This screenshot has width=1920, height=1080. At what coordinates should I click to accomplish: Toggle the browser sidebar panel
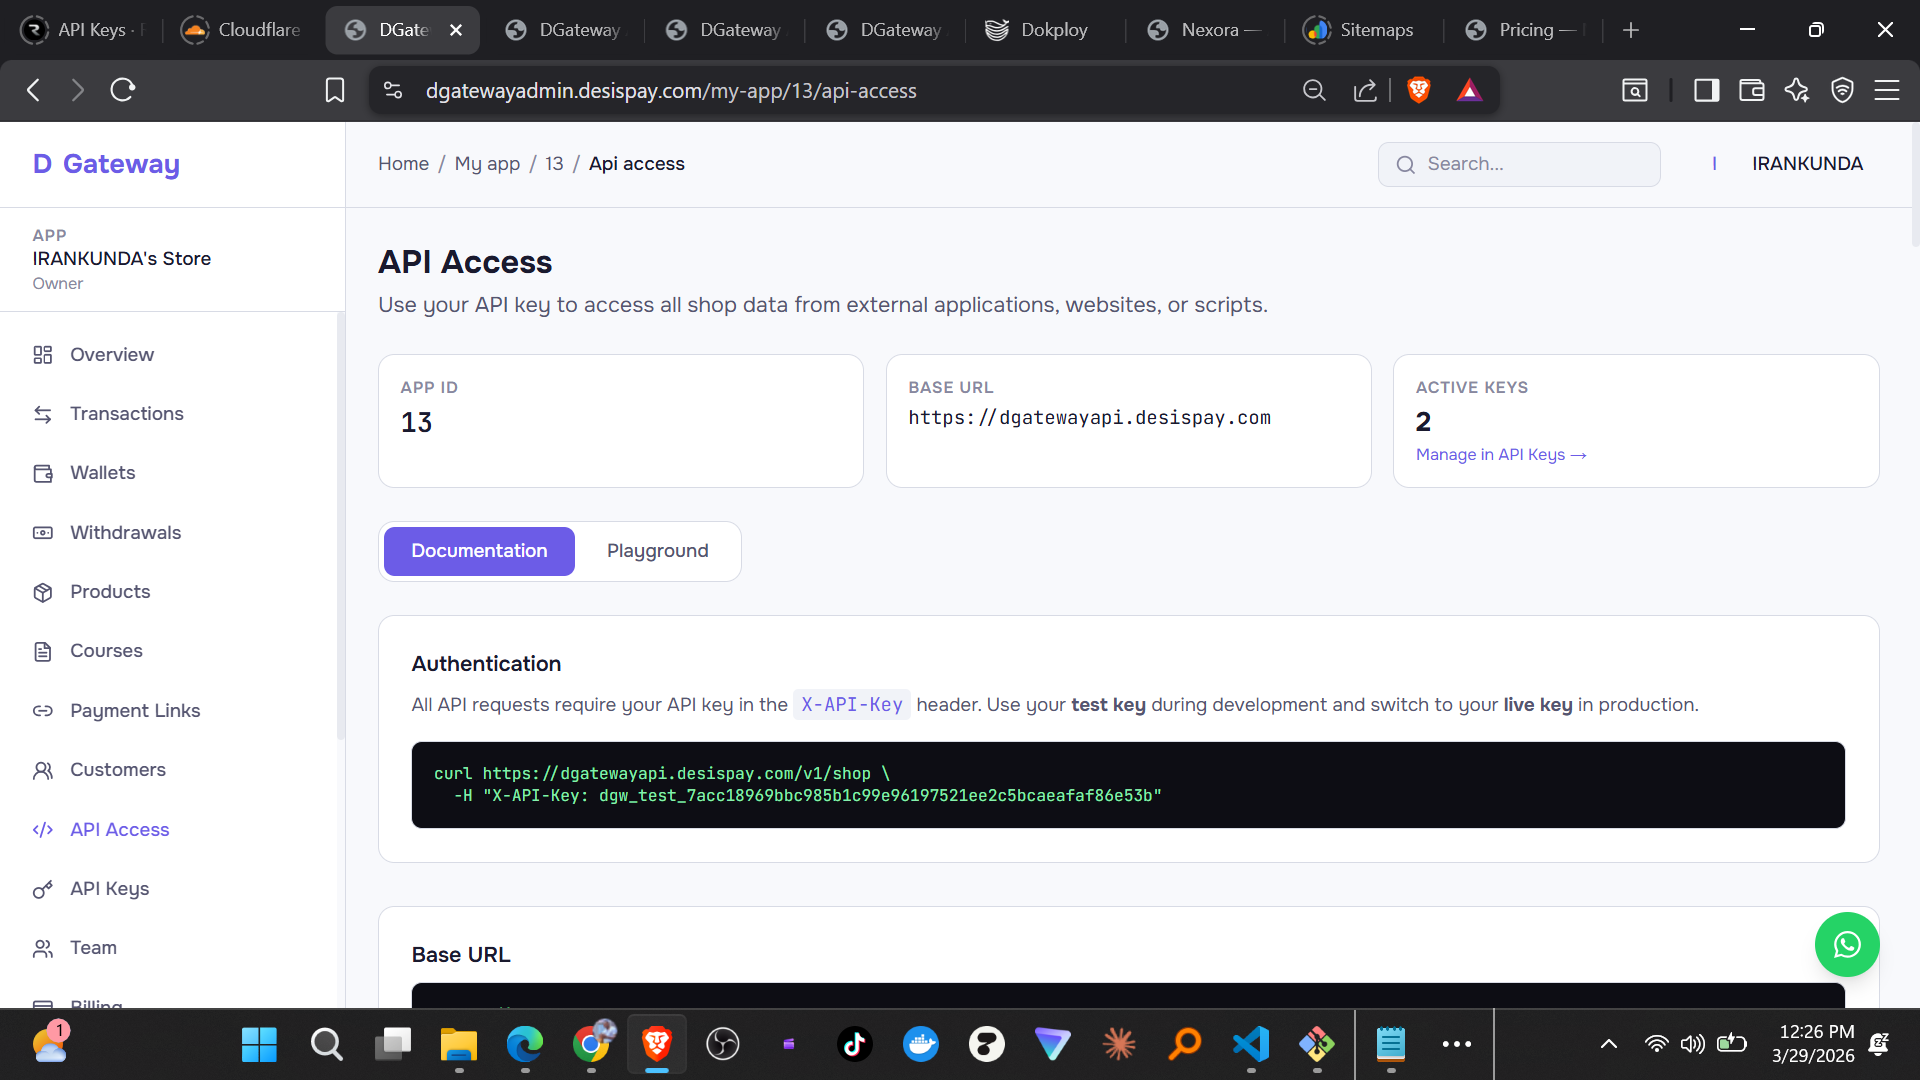1706,90
